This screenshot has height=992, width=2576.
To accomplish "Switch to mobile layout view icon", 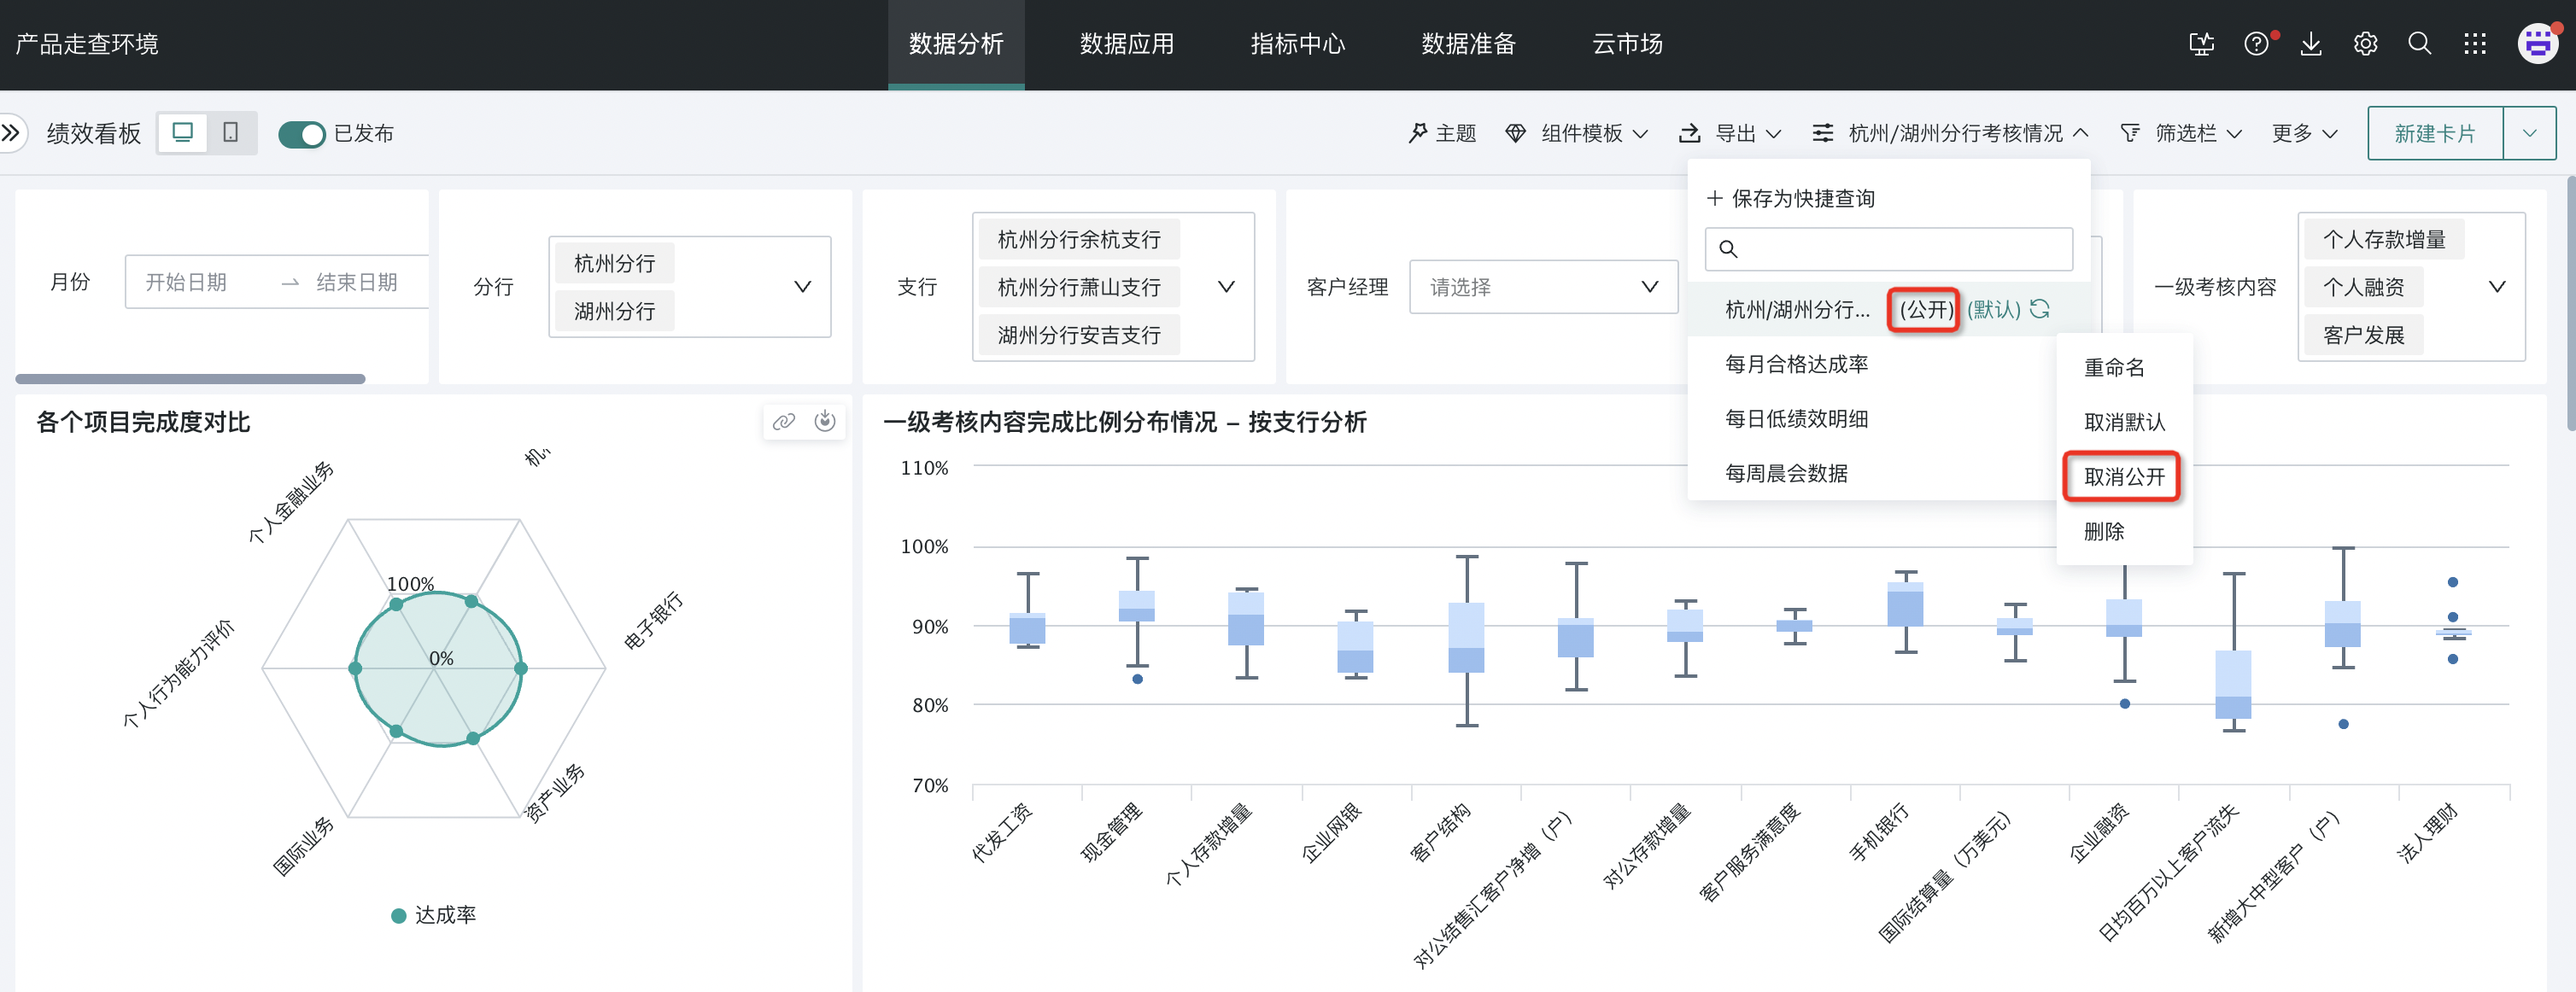I will tap(231, 133).
